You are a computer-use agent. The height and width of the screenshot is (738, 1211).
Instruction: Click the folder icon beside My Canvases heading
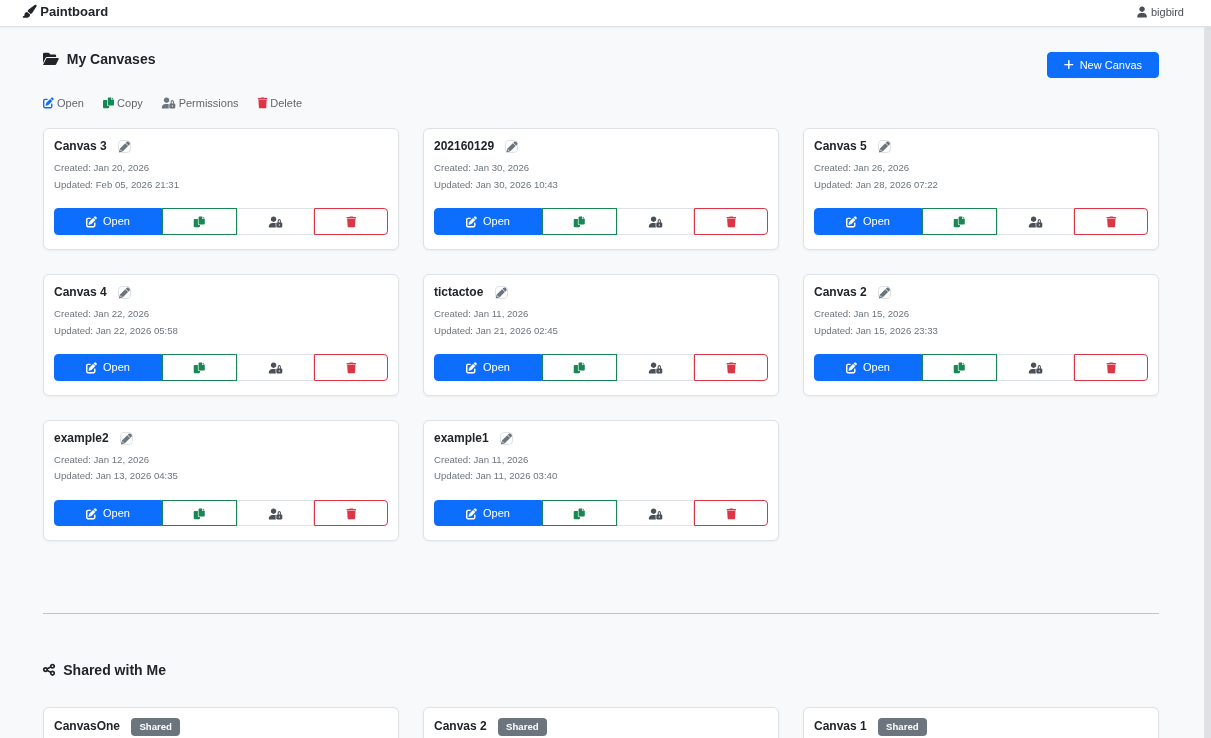click(51, 59)
